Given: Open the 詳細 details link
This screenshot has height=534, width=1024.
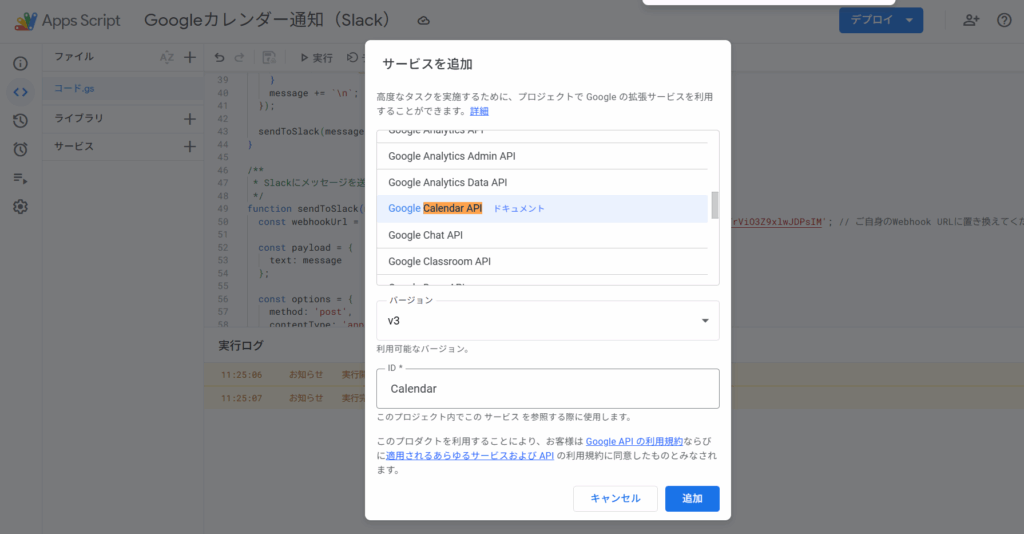Looking at the screenshot, I should tap(479, 112).
